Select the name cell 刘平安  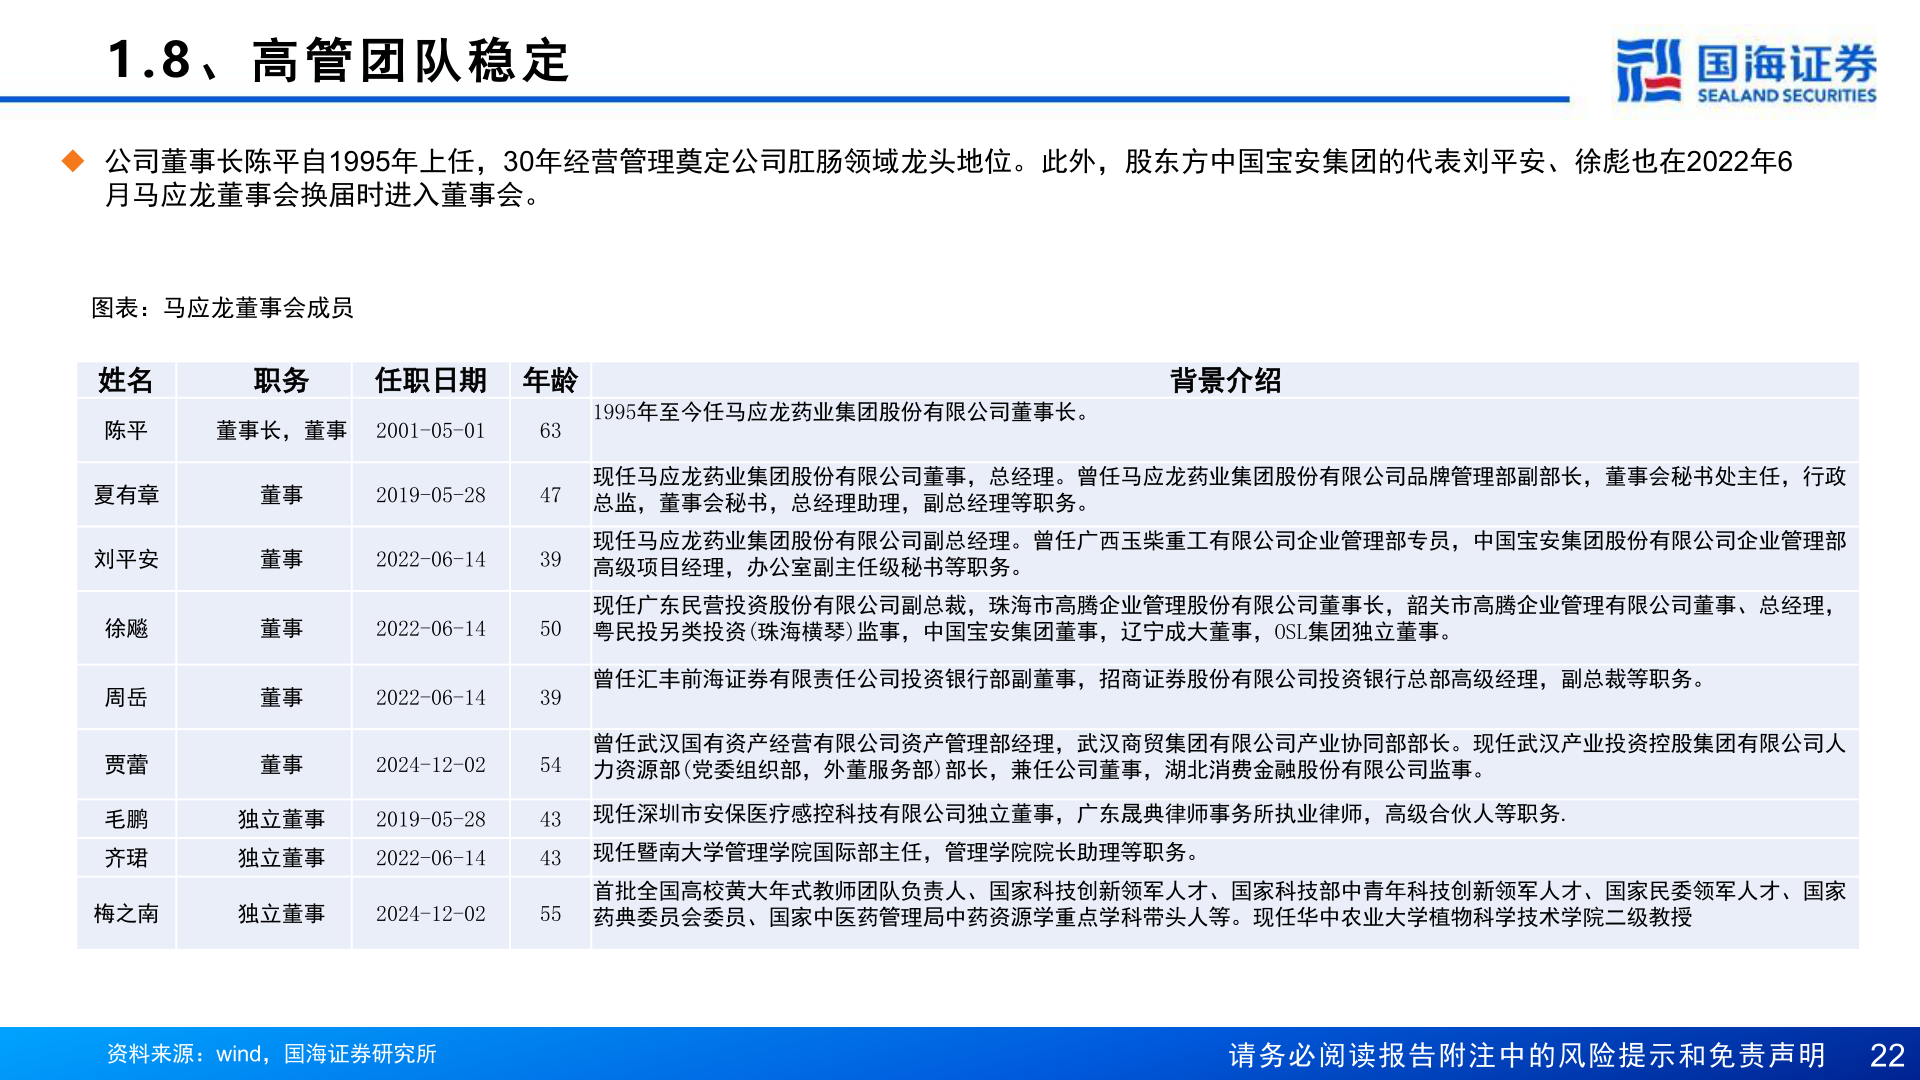click(126, 560)
